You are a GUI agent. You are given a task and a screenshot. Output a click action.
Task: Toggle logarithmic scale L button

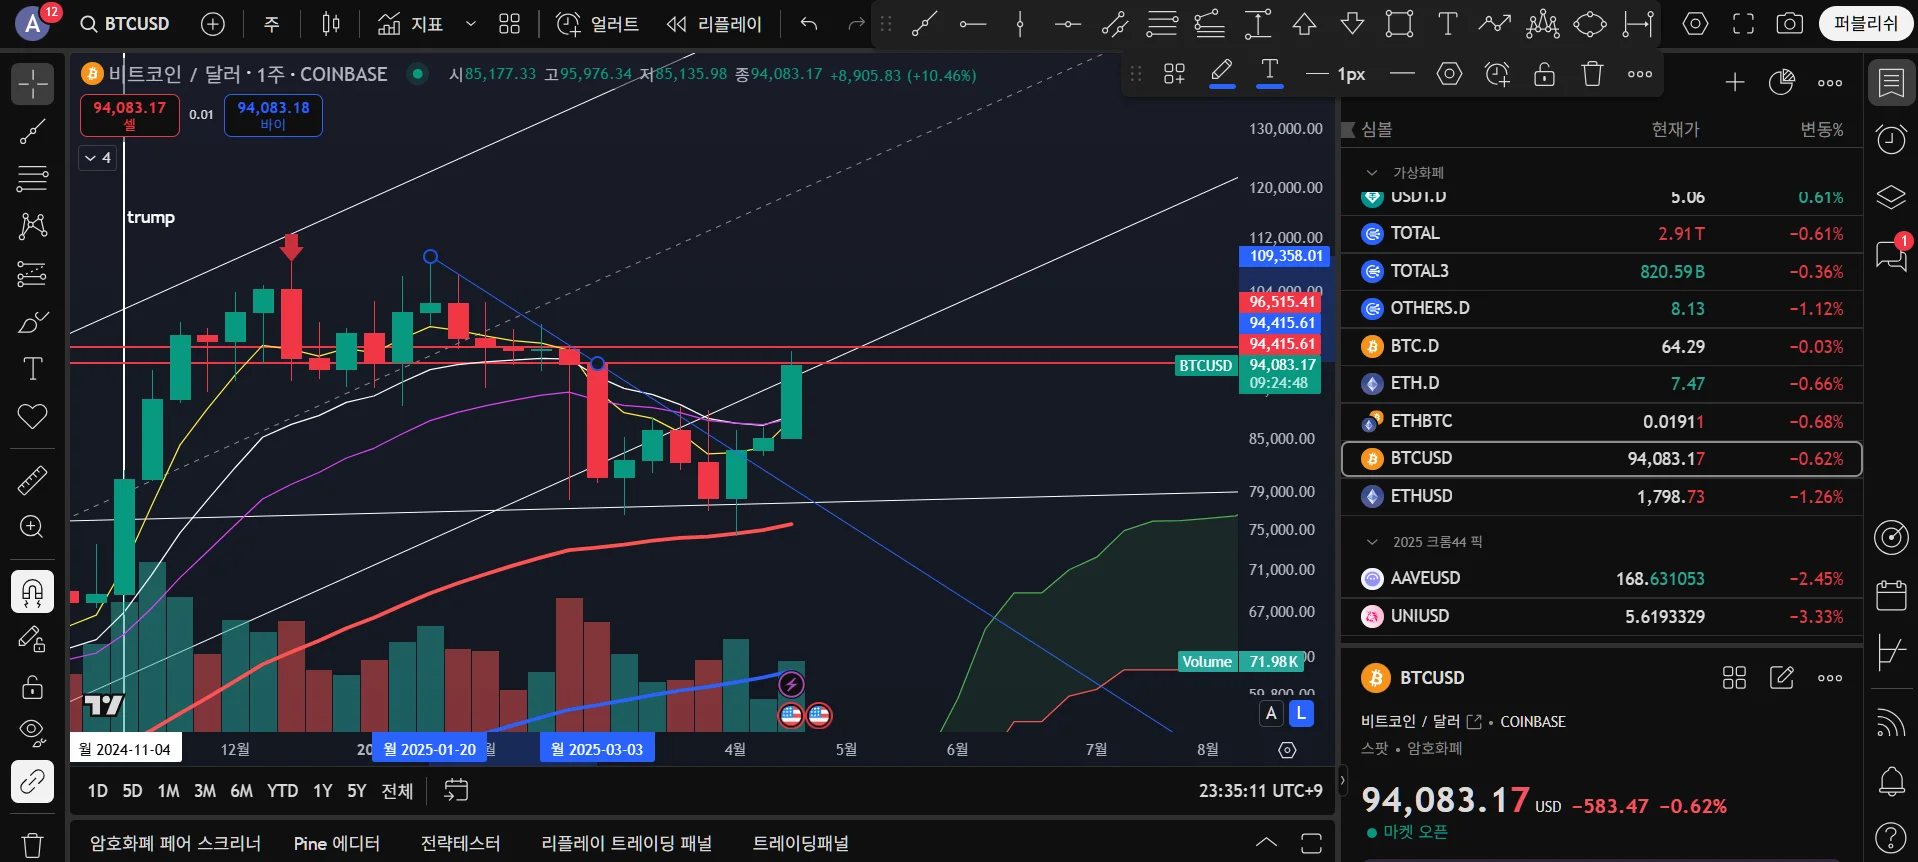(x=1301, y=714)
